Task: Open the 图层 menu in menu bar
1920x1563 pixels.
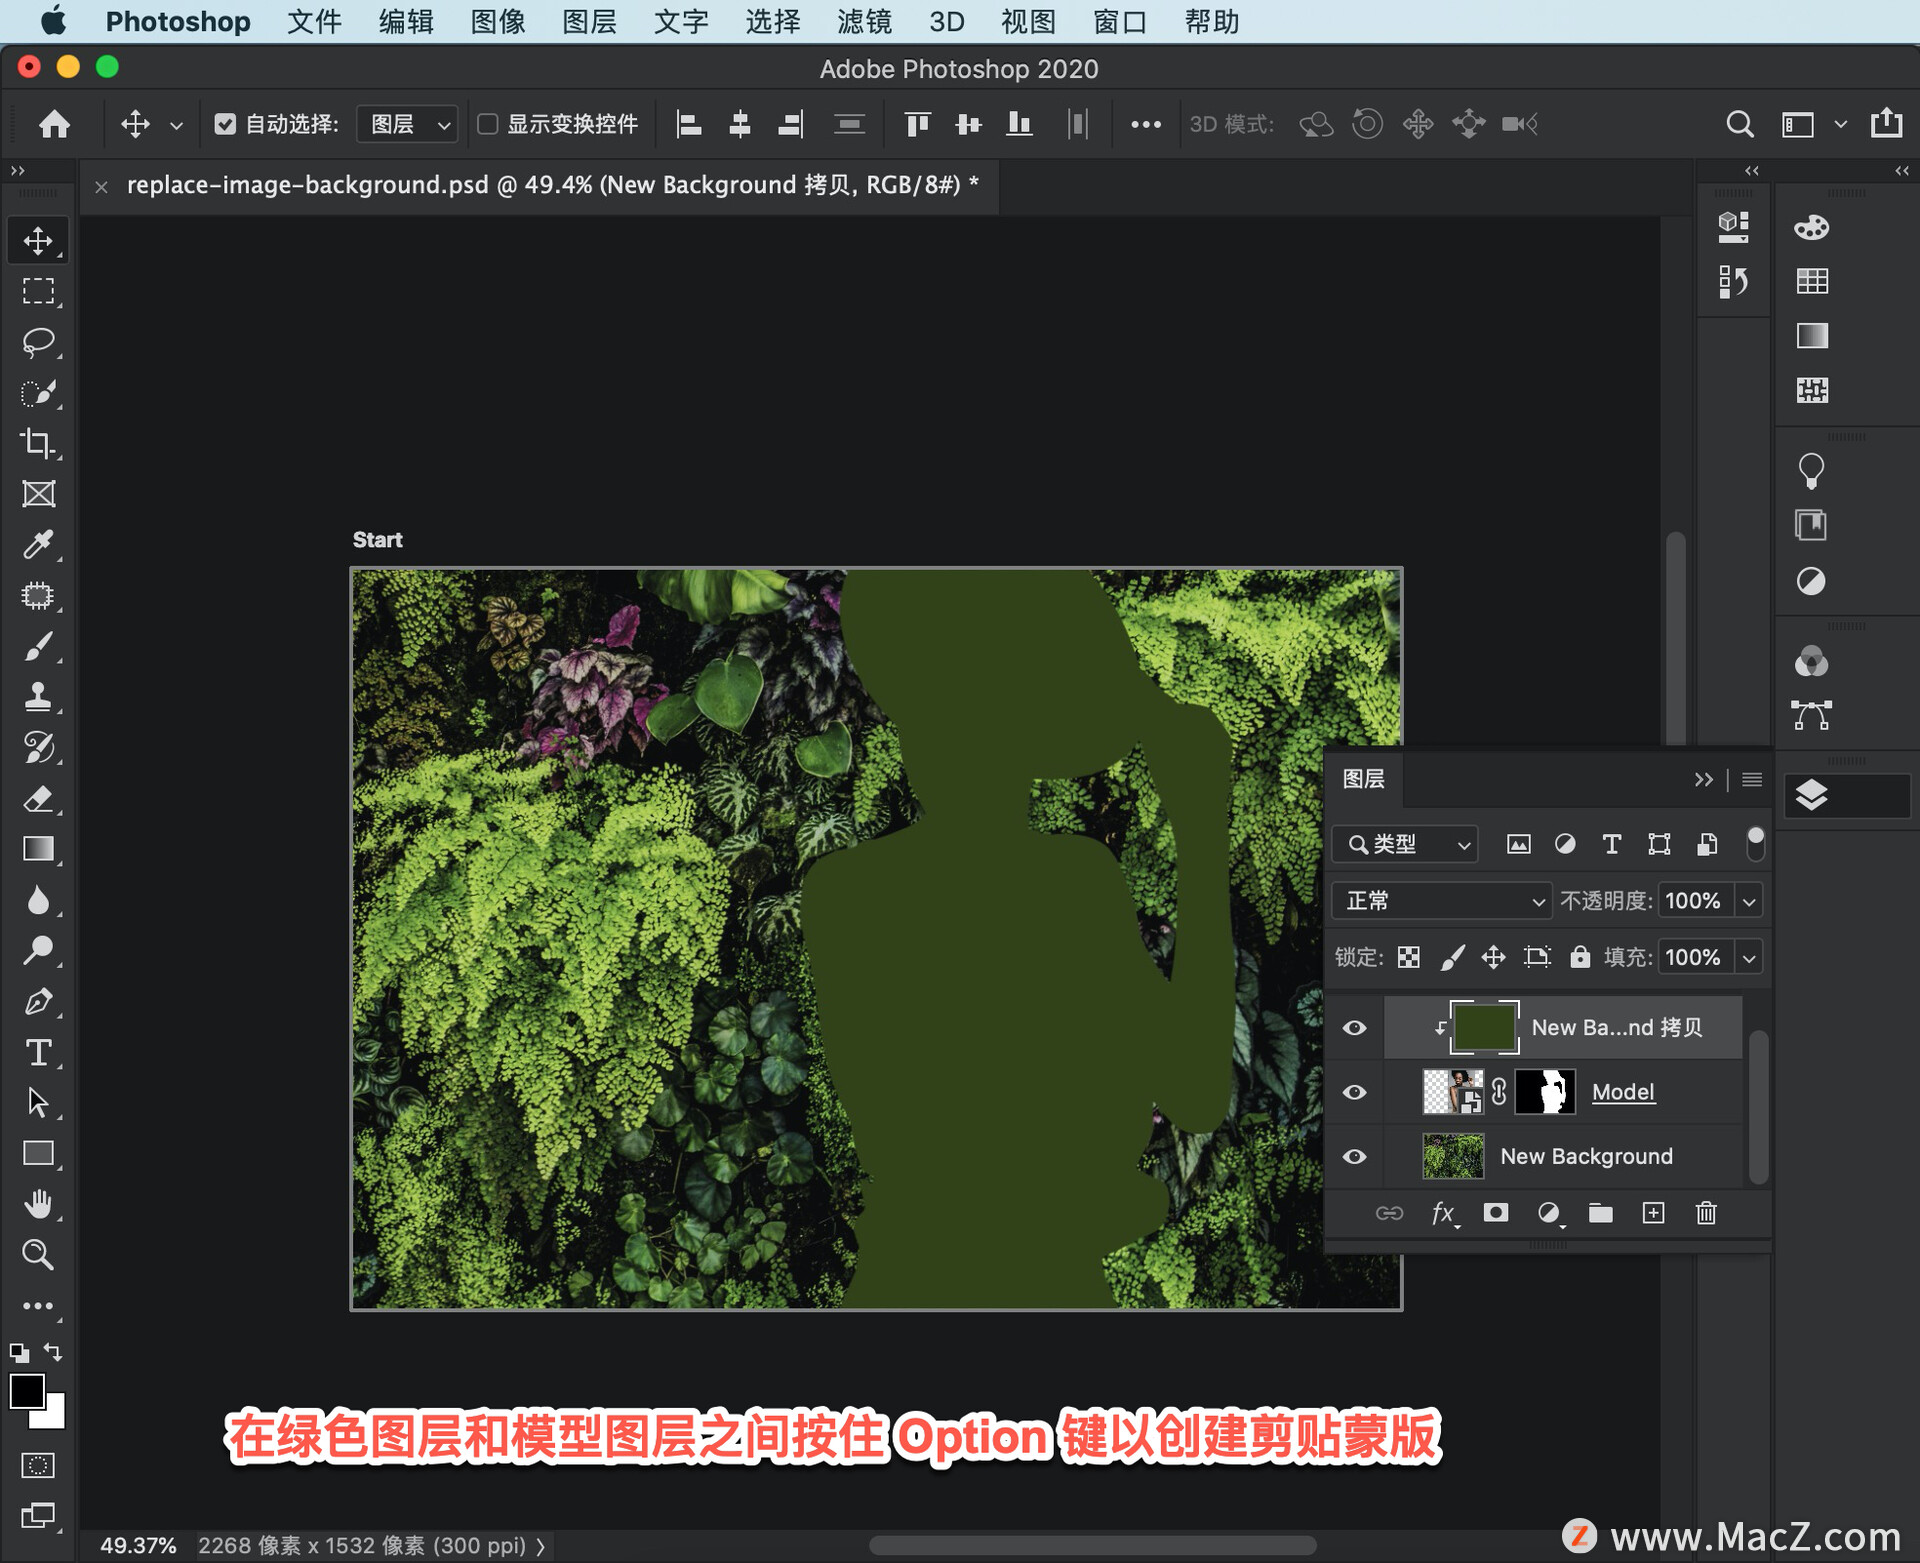Action: 589,21
